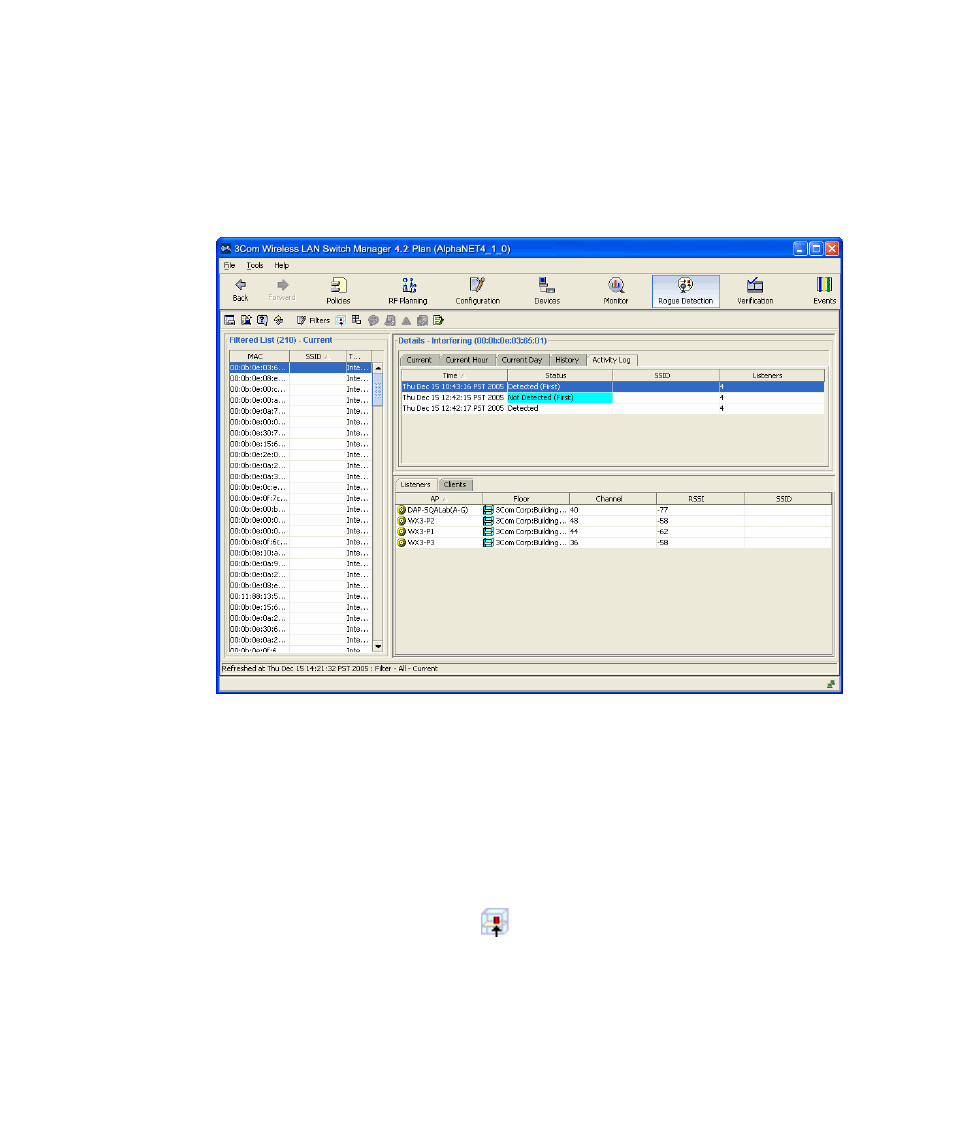The height and width of the screenshot is (1145, 954).
Task: Sort activity log by Time column header
Action: point(454,375)
